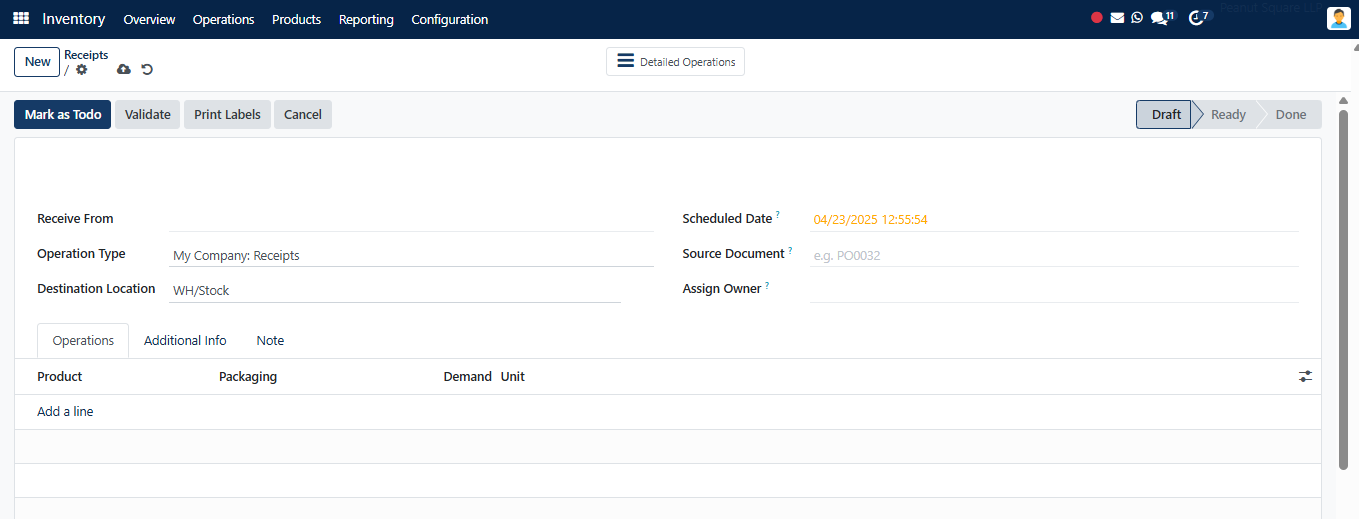The height and width of the screenshot is (519, 1359).
Task: Click the Product column header
Action: point(60,377)
